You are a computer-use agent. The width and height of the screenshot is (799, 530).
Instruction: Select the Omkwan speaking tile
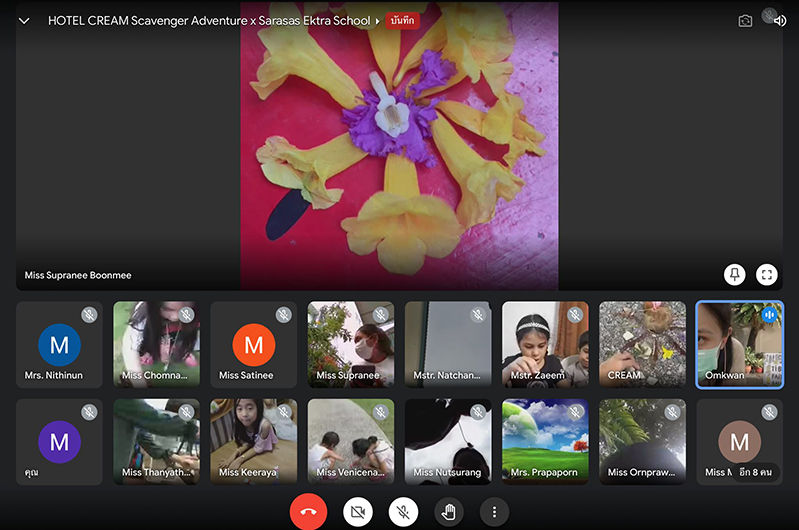739,344
